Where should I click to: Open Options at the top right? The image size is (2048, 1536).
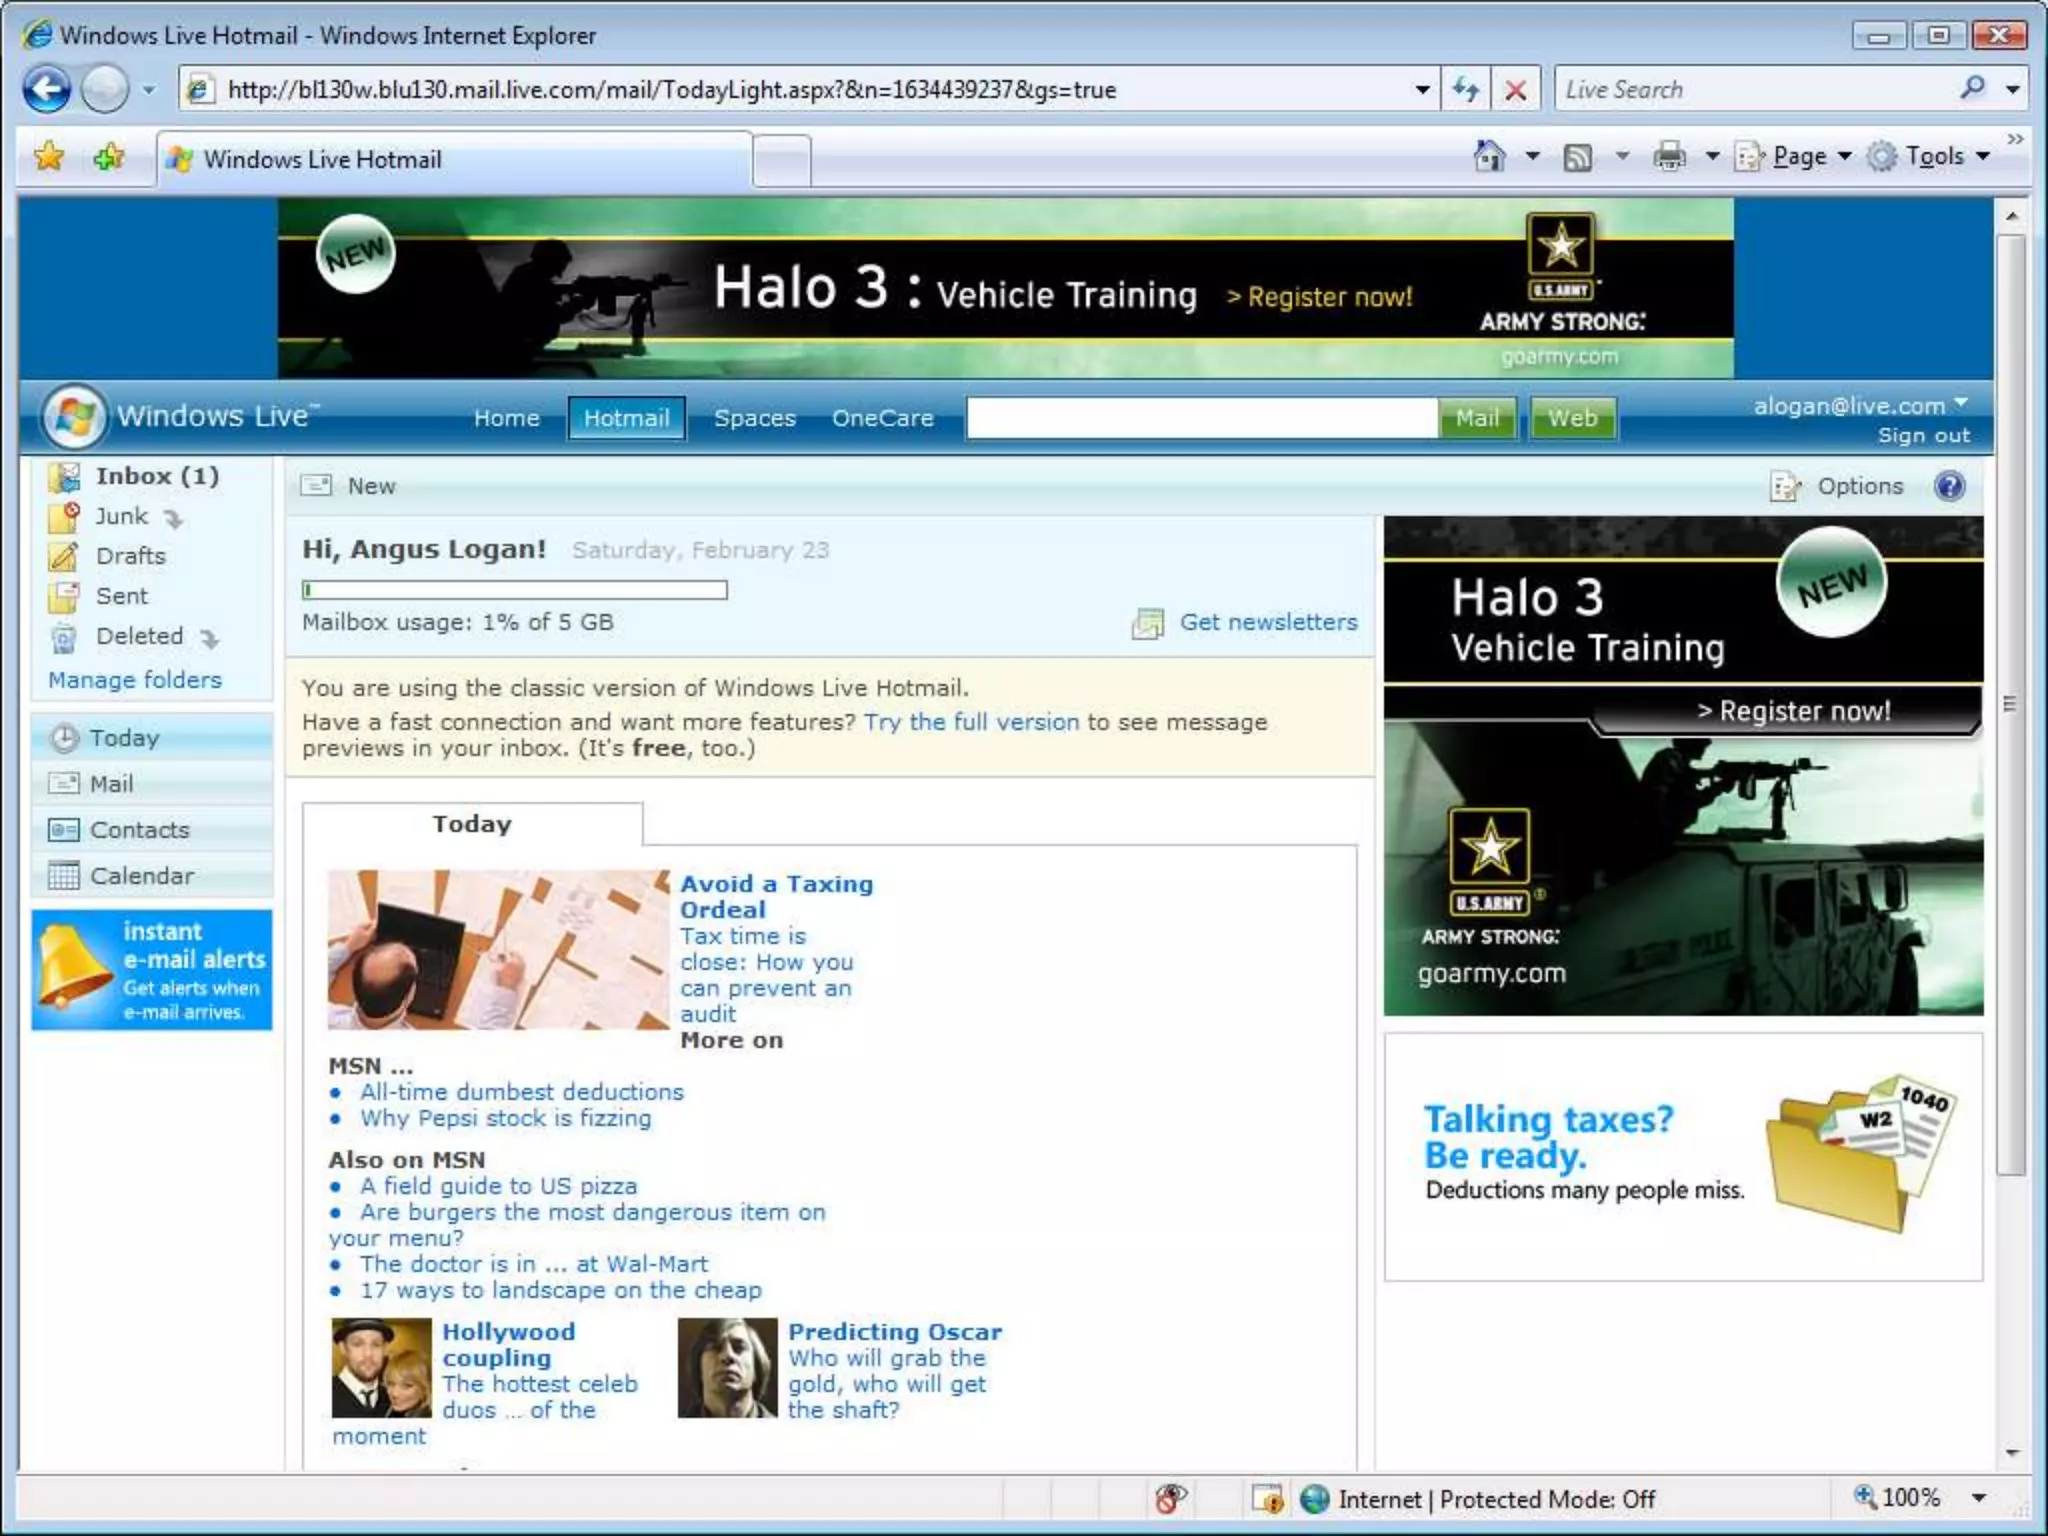tap(1837, 486)
